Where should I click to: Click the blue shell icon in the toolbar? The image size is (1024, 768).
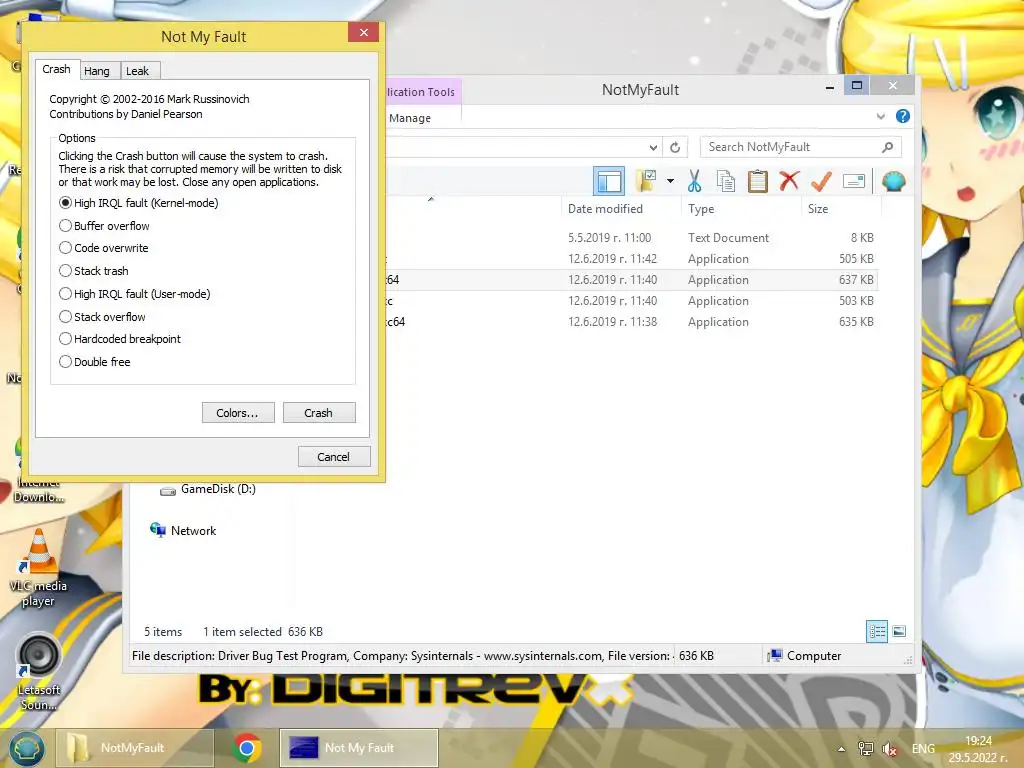893,181
